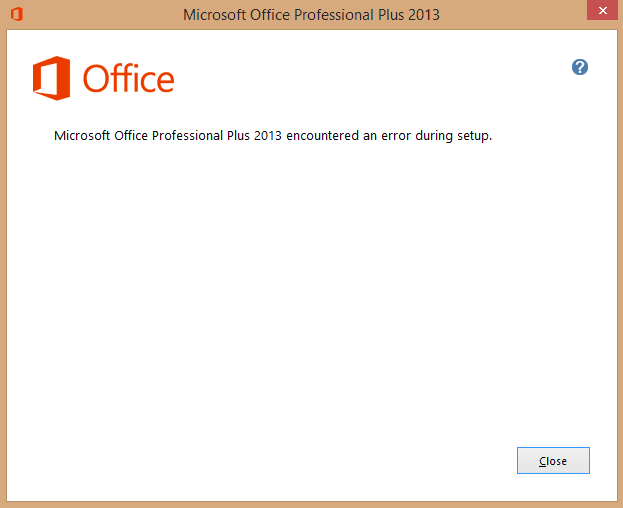The width and height of the screenshot is (623, 508).
Task: Click the small Office icon in title bar
Action: 17,14
